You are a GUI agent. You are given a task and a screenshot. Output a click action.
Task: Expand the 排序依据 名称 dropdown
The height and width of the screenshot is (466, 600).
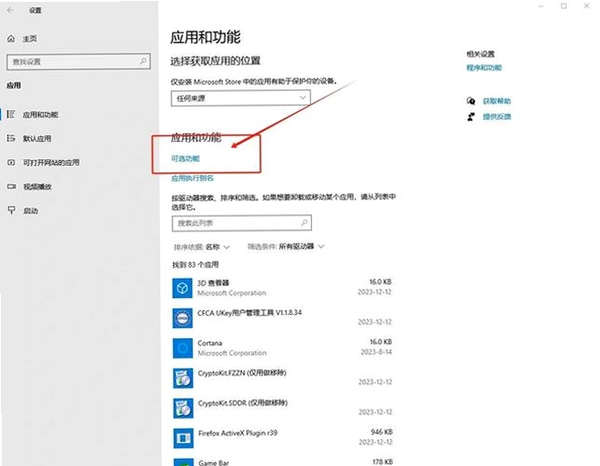click(202, 247)
